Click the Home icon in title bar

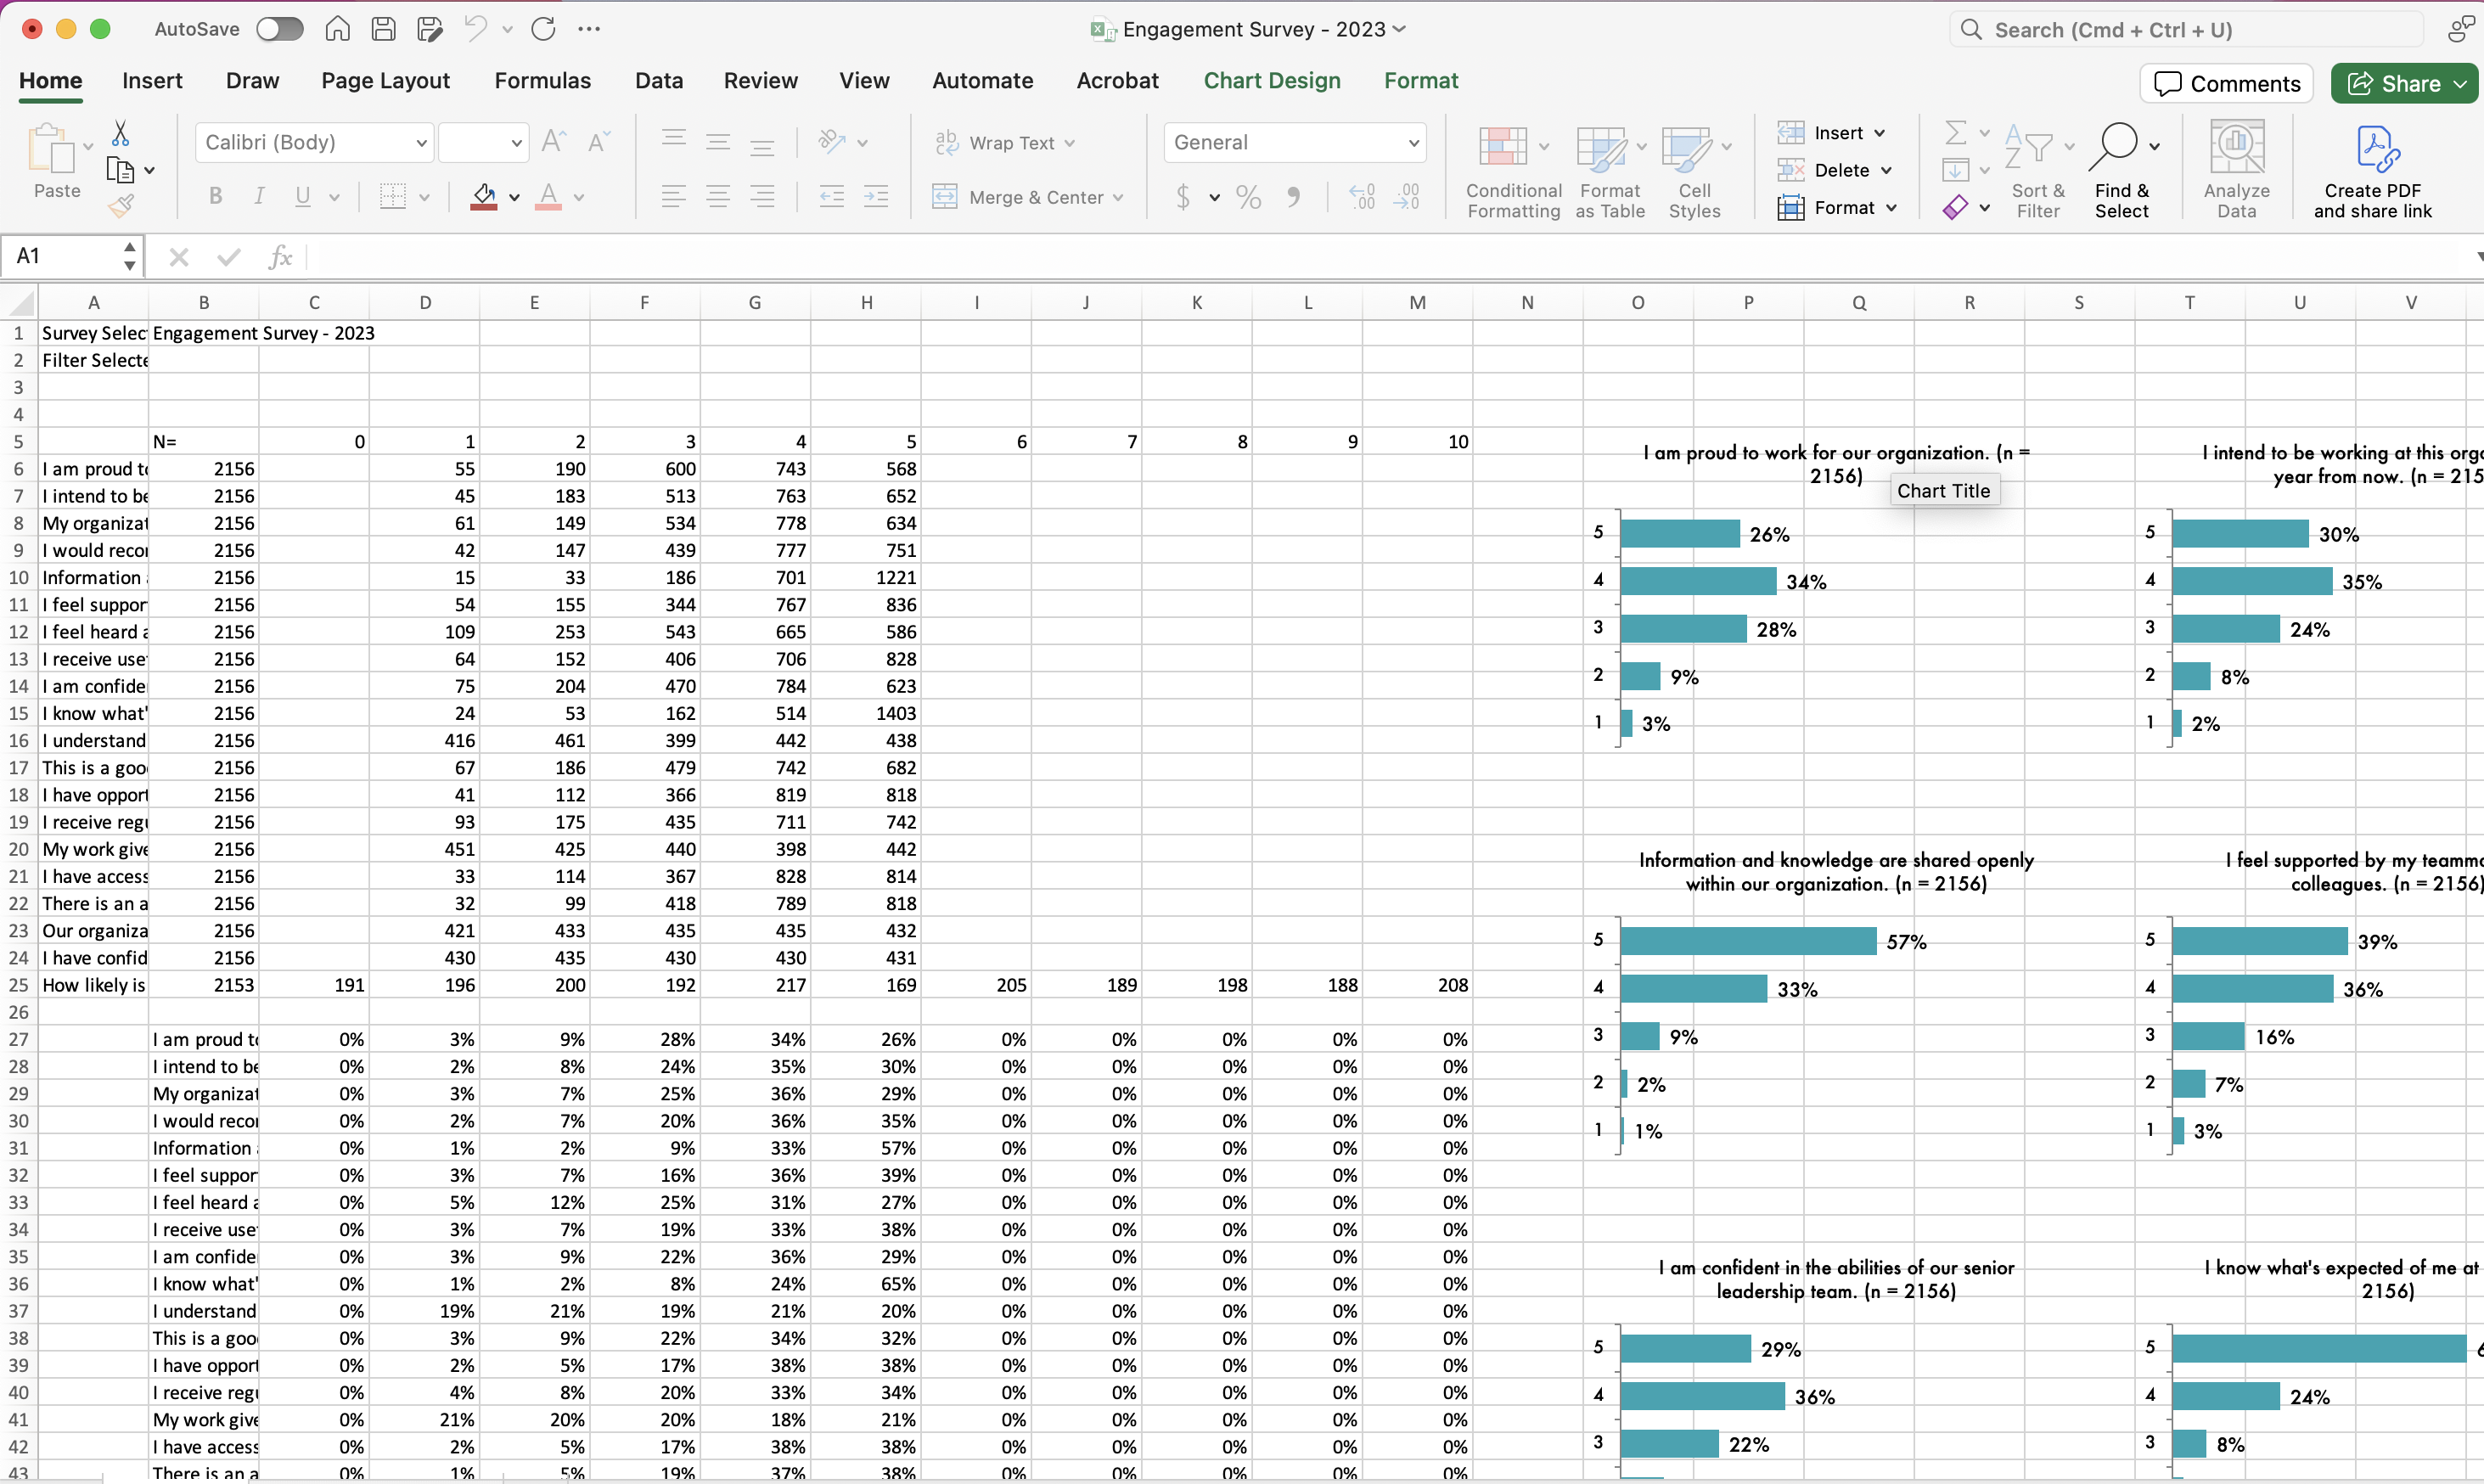(x=338, y=29)
